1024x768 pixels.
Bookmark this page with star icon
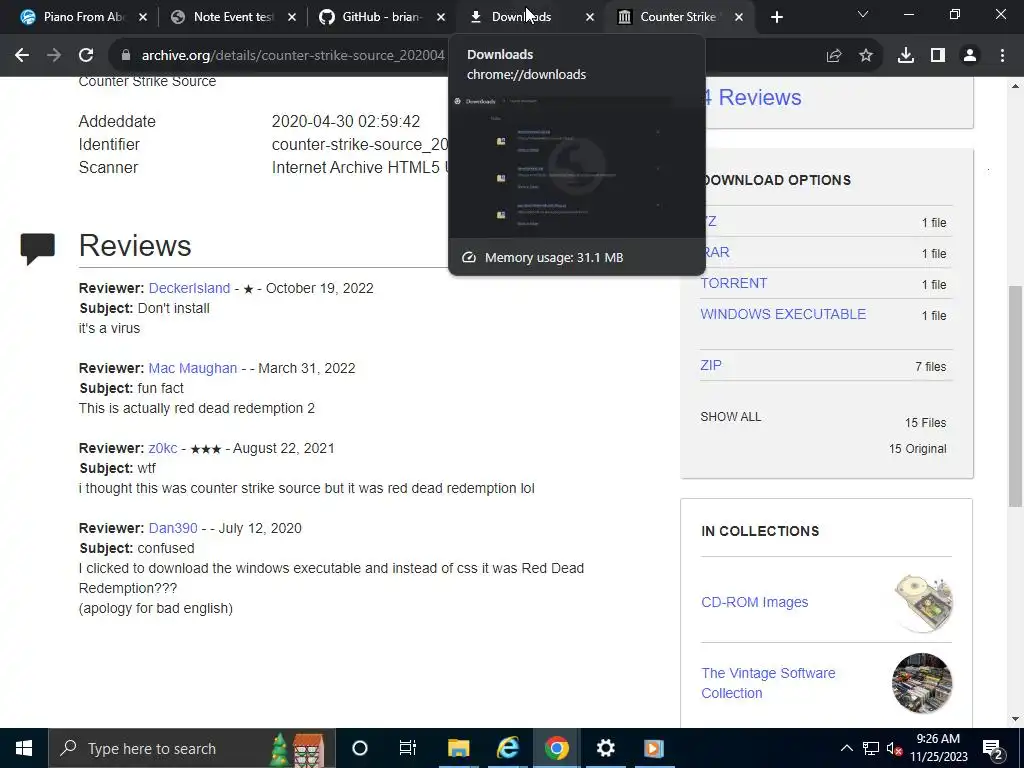(x=866, y=56)
